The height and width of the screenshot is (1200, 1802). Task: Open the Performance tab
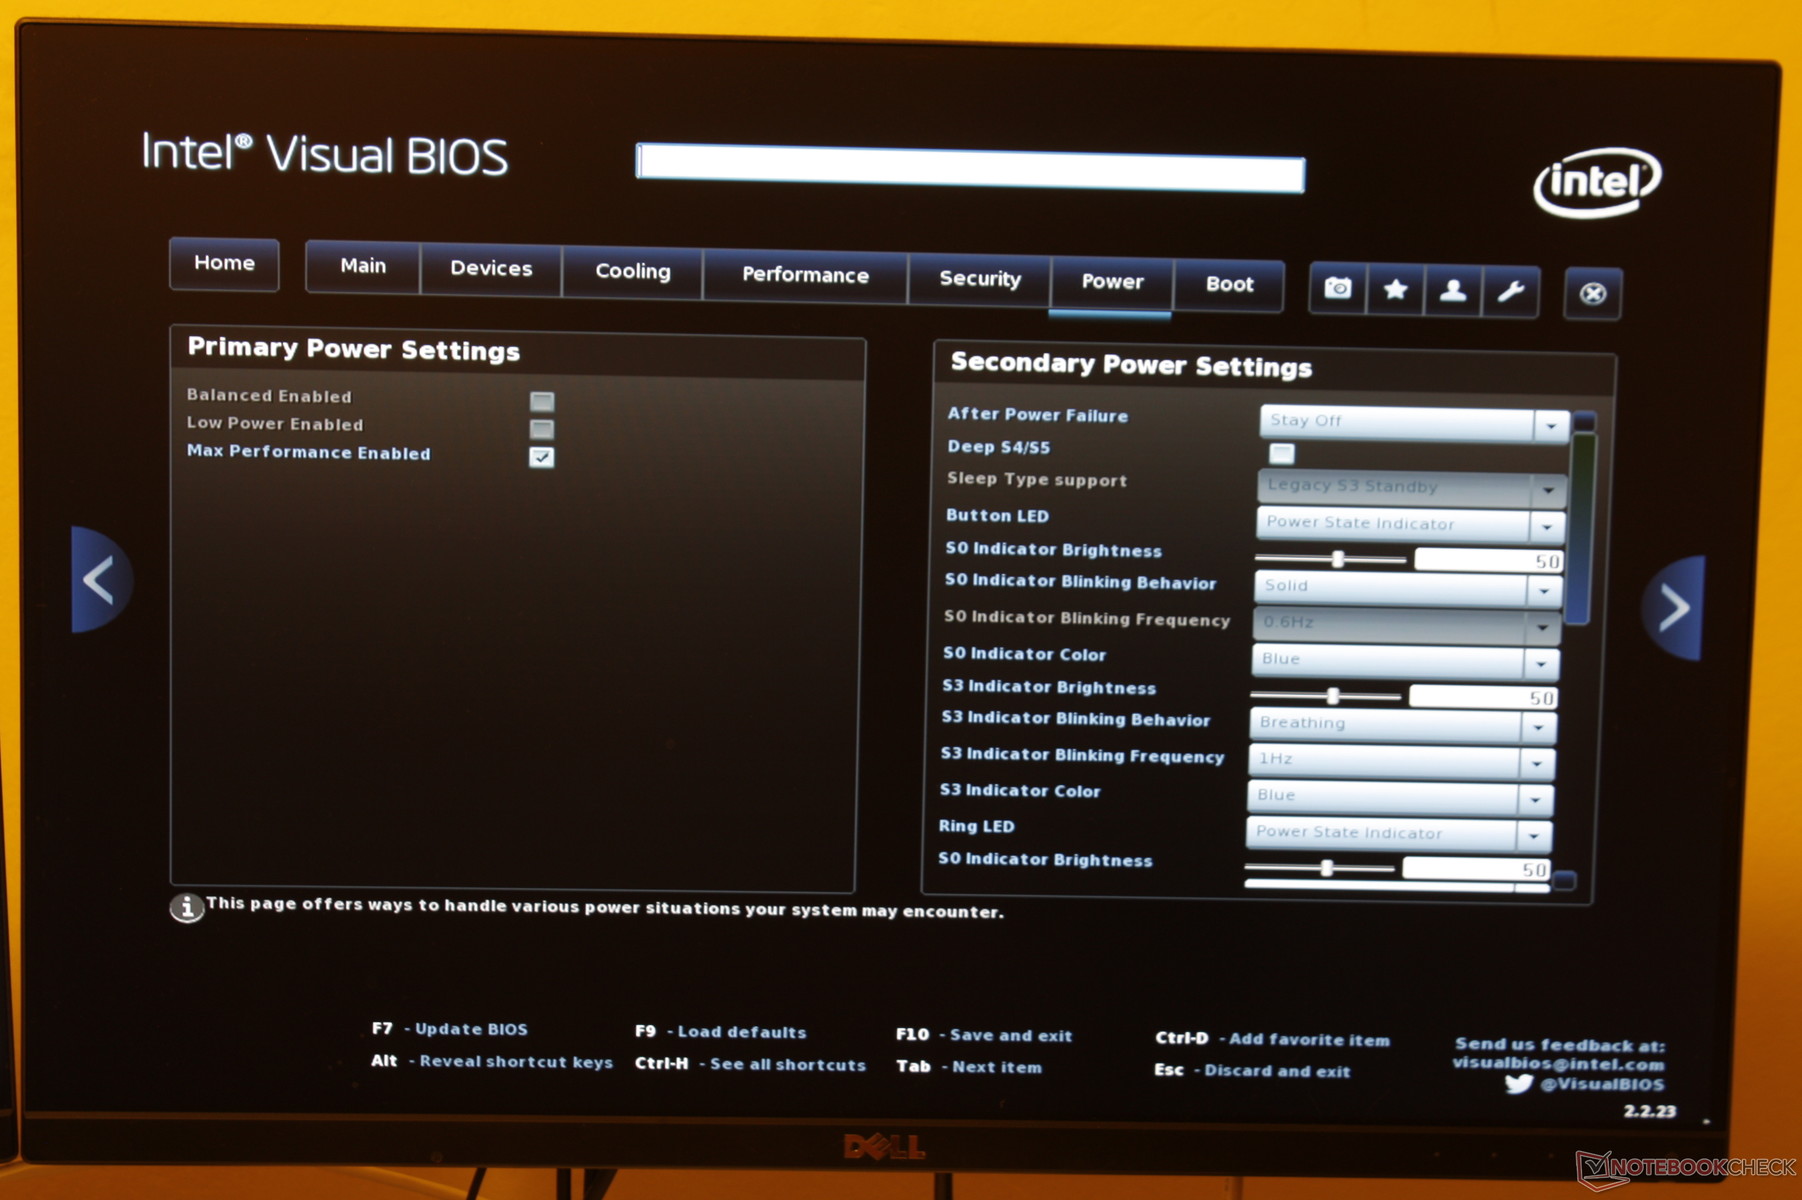805,275
